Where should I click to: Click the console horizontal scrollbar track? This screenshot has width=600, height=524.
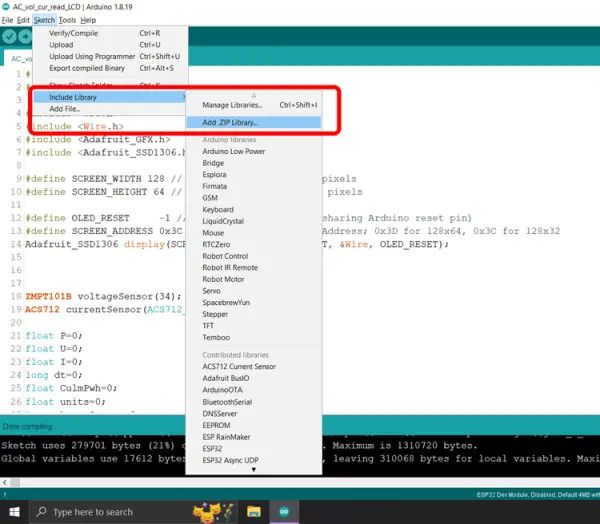[x=306, y=483]
